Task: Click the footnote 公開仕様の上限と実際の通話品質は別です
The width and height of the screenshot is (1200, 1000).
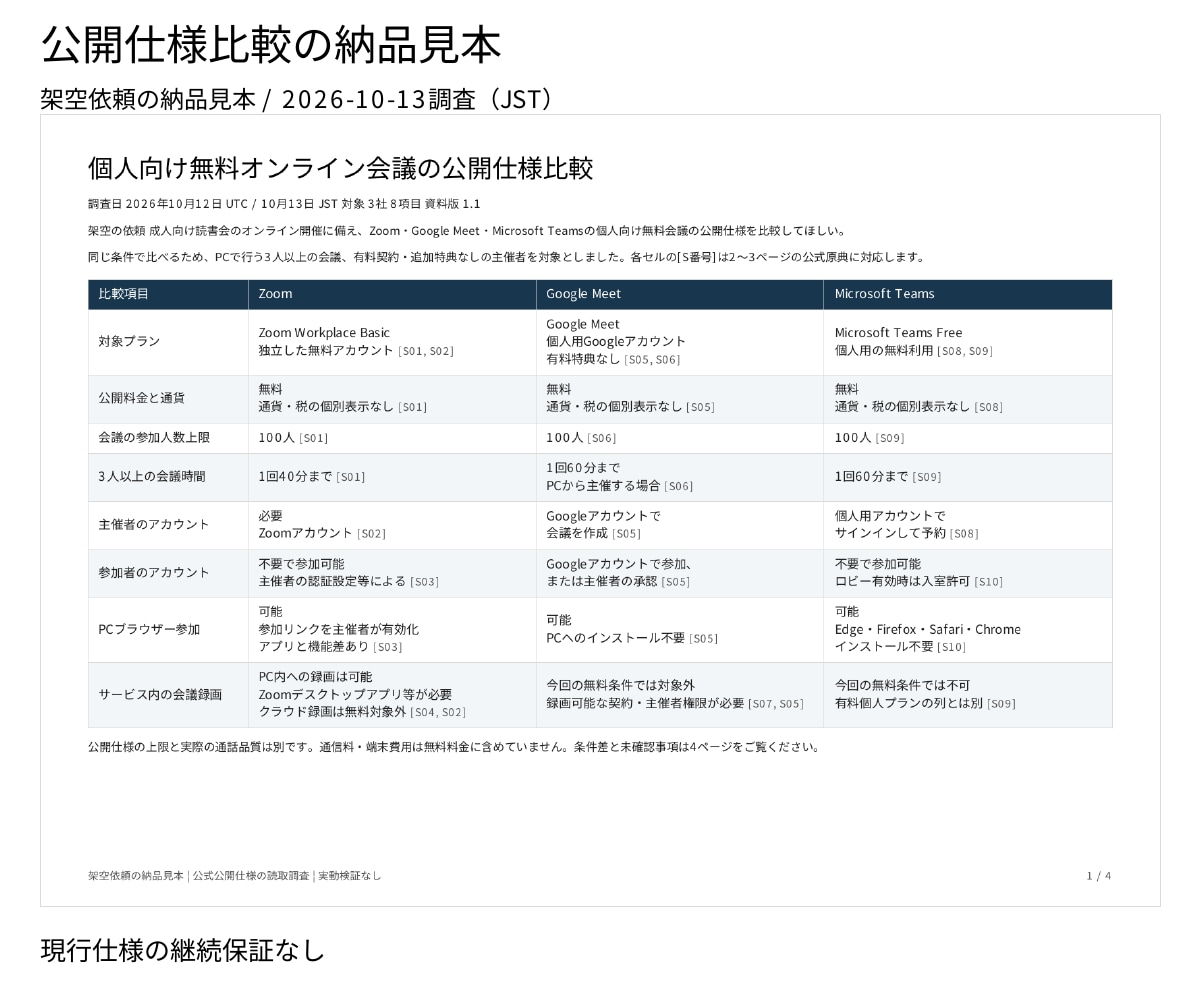Action: tap(456, 747)
